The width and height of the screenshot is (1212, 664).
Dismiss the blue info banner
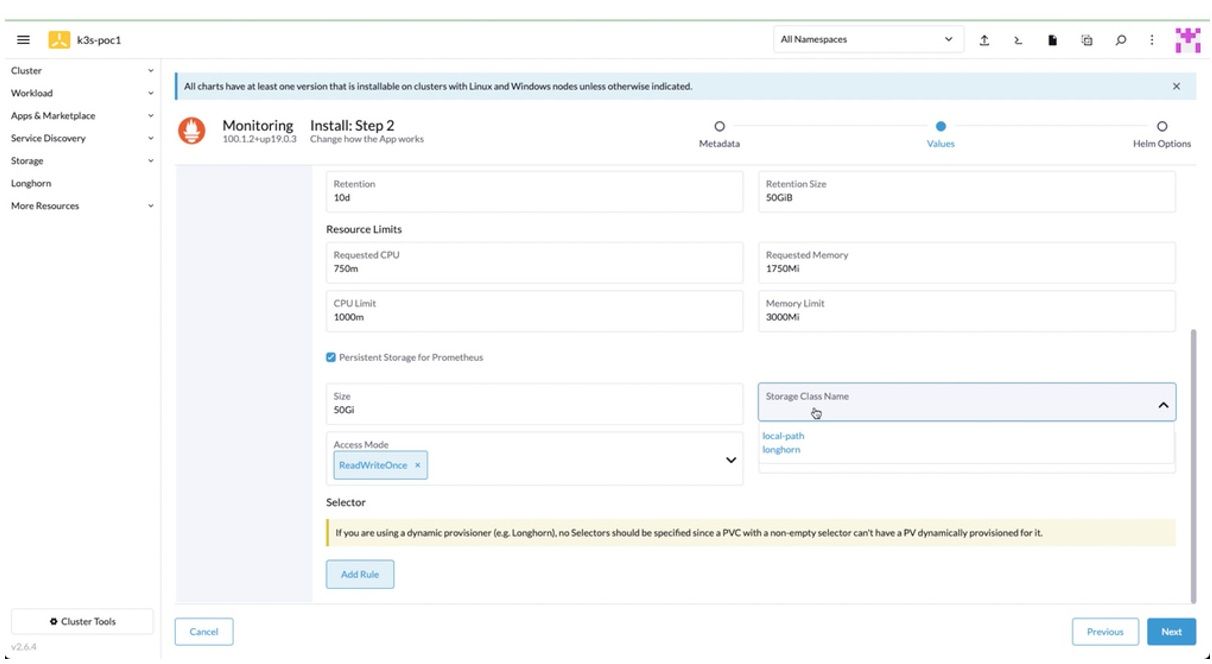coord(1176,87)
